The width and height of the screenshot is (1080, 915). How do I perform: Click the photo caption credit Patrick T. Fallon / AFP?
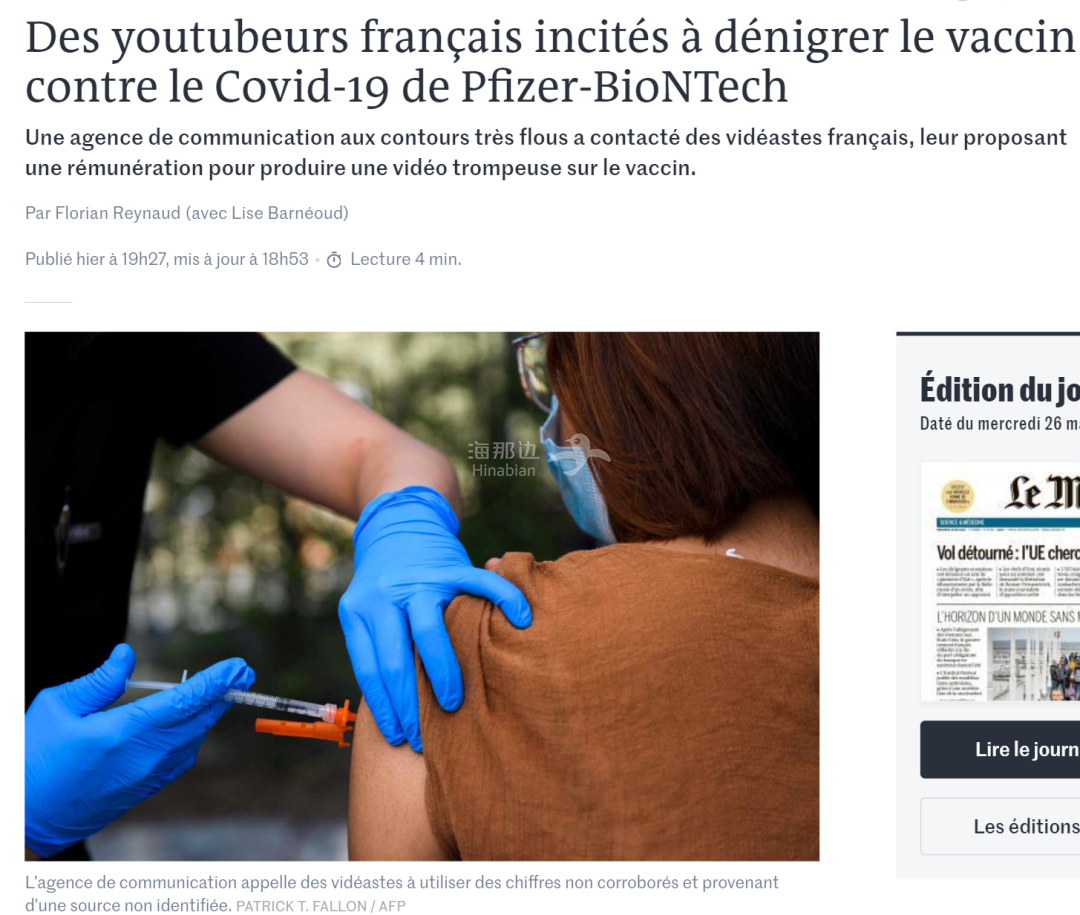[321, 906]
